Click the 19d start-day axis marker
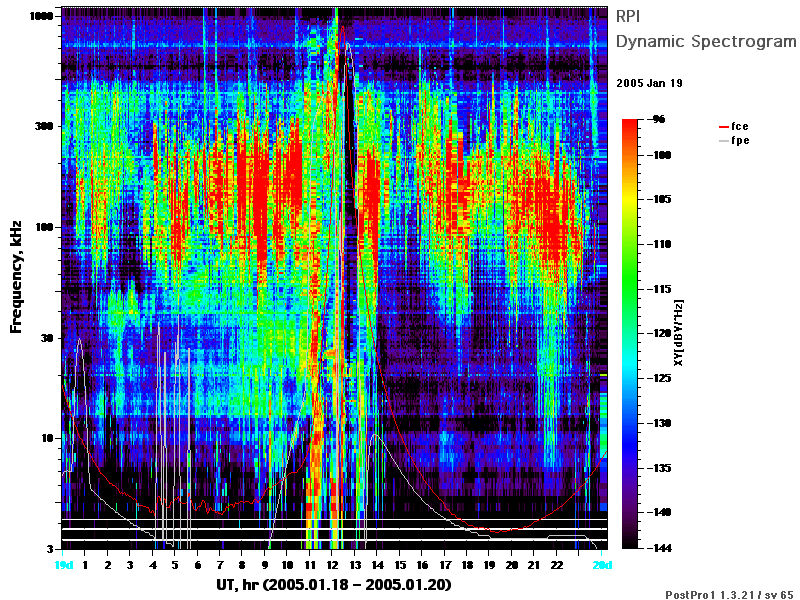This screenshot has width=800, height=600. (x=64, y=565)
